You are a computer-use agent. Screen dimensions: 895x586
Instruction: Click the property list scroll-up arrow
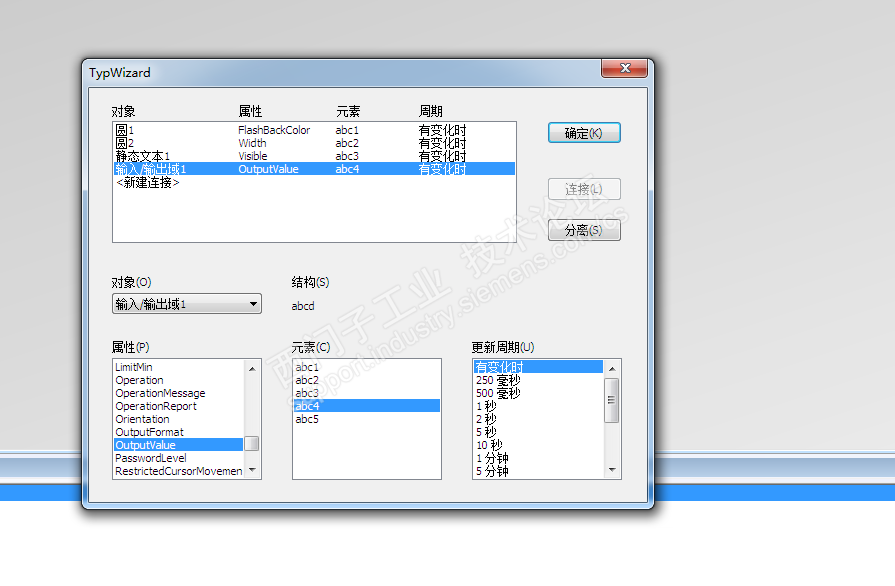[252, 369]
